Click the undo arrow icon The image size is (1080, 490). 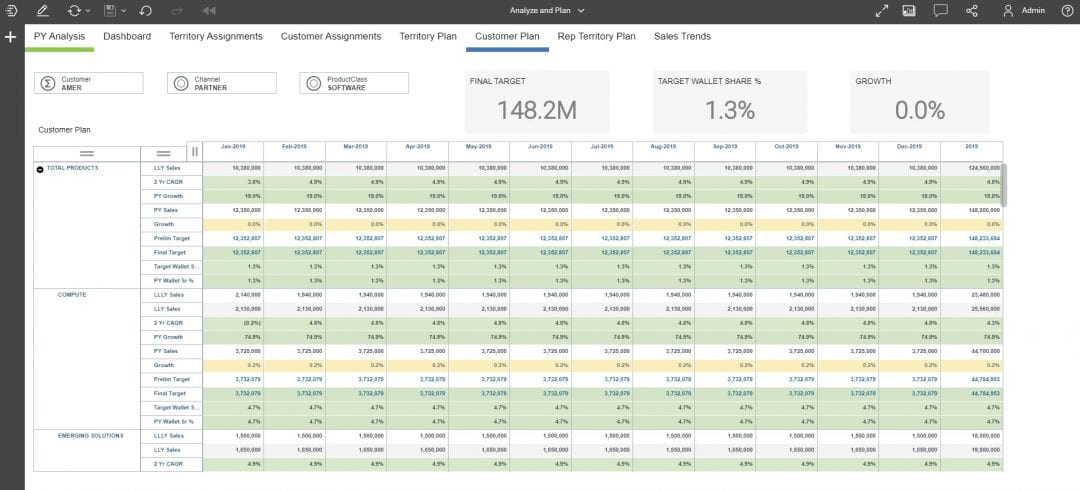point(145,10)
